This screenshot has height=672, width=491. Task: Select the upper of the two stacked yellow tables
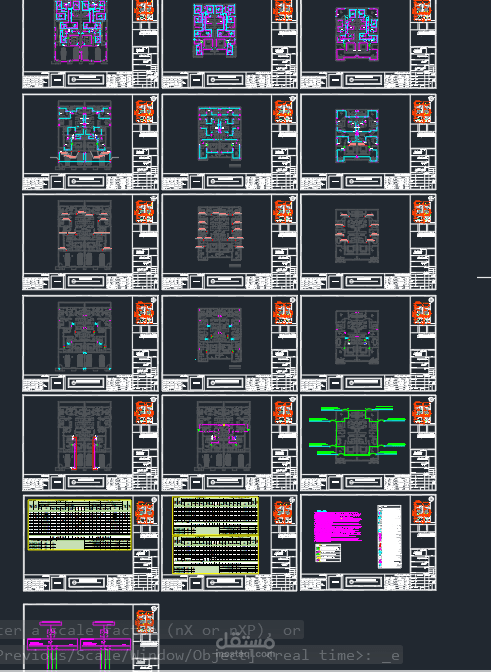(x=216, y=516)
